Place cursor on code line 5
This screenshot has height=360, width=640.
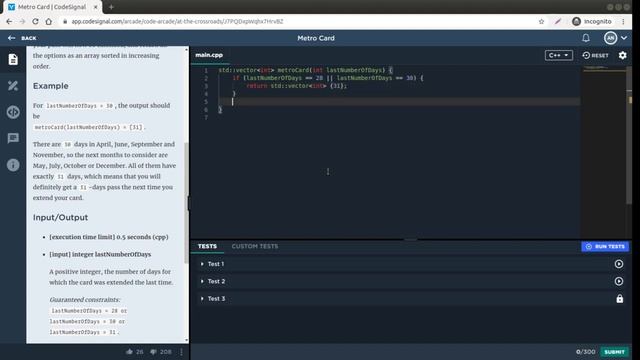tap(398, 102)
